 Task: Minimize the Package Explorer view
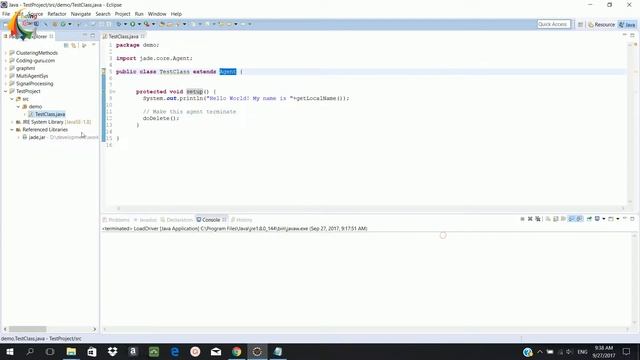tap(85, 36)
